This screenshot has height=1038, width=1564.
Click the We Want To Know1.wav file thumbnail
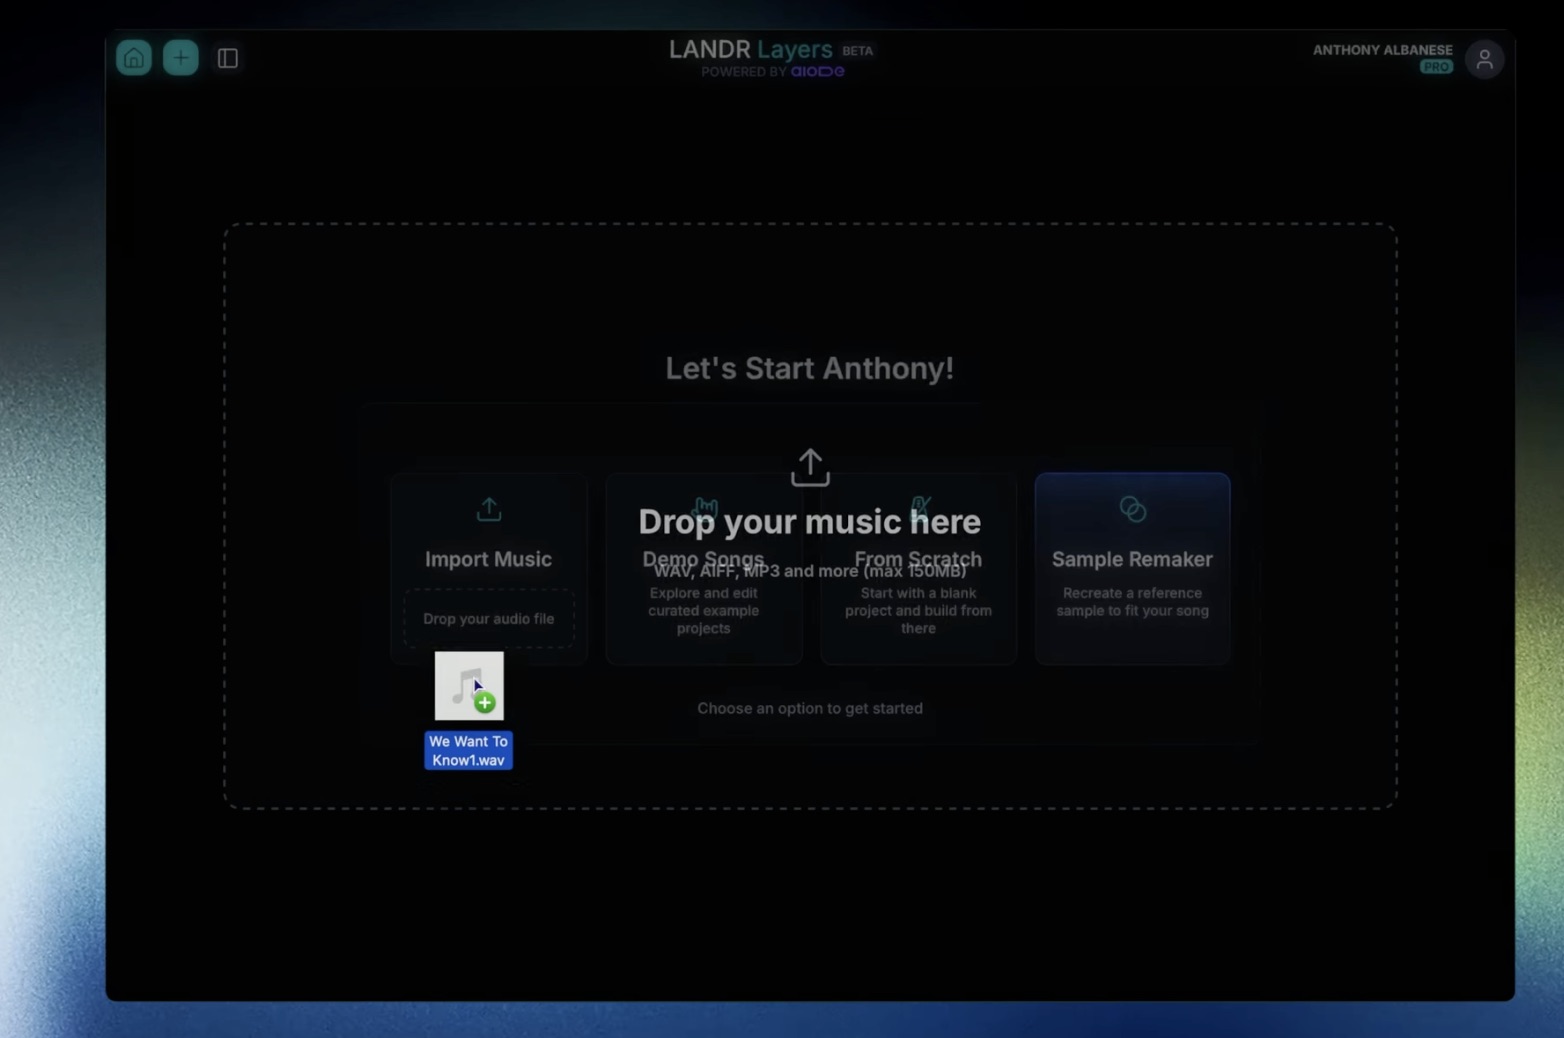(x=469, y=686)
